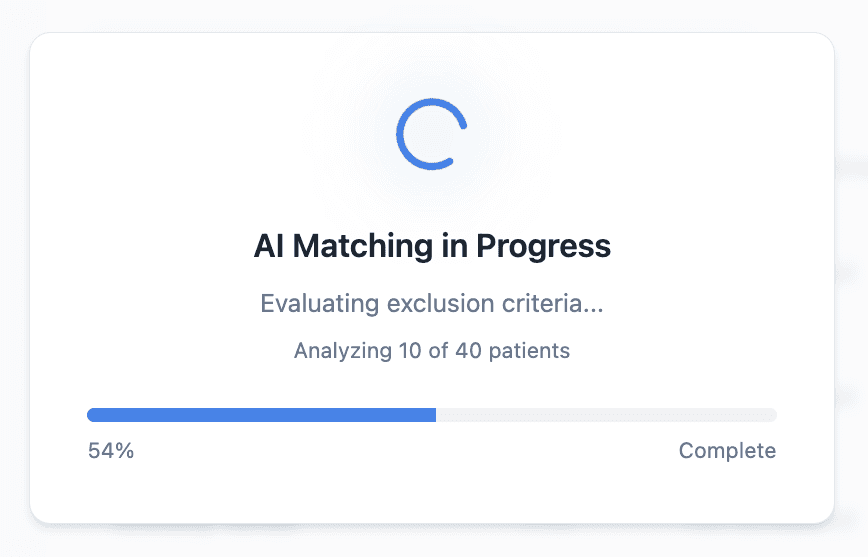868x557 pixels.
Task: Click the 54% progress label
Action: (x=111, y=451)
